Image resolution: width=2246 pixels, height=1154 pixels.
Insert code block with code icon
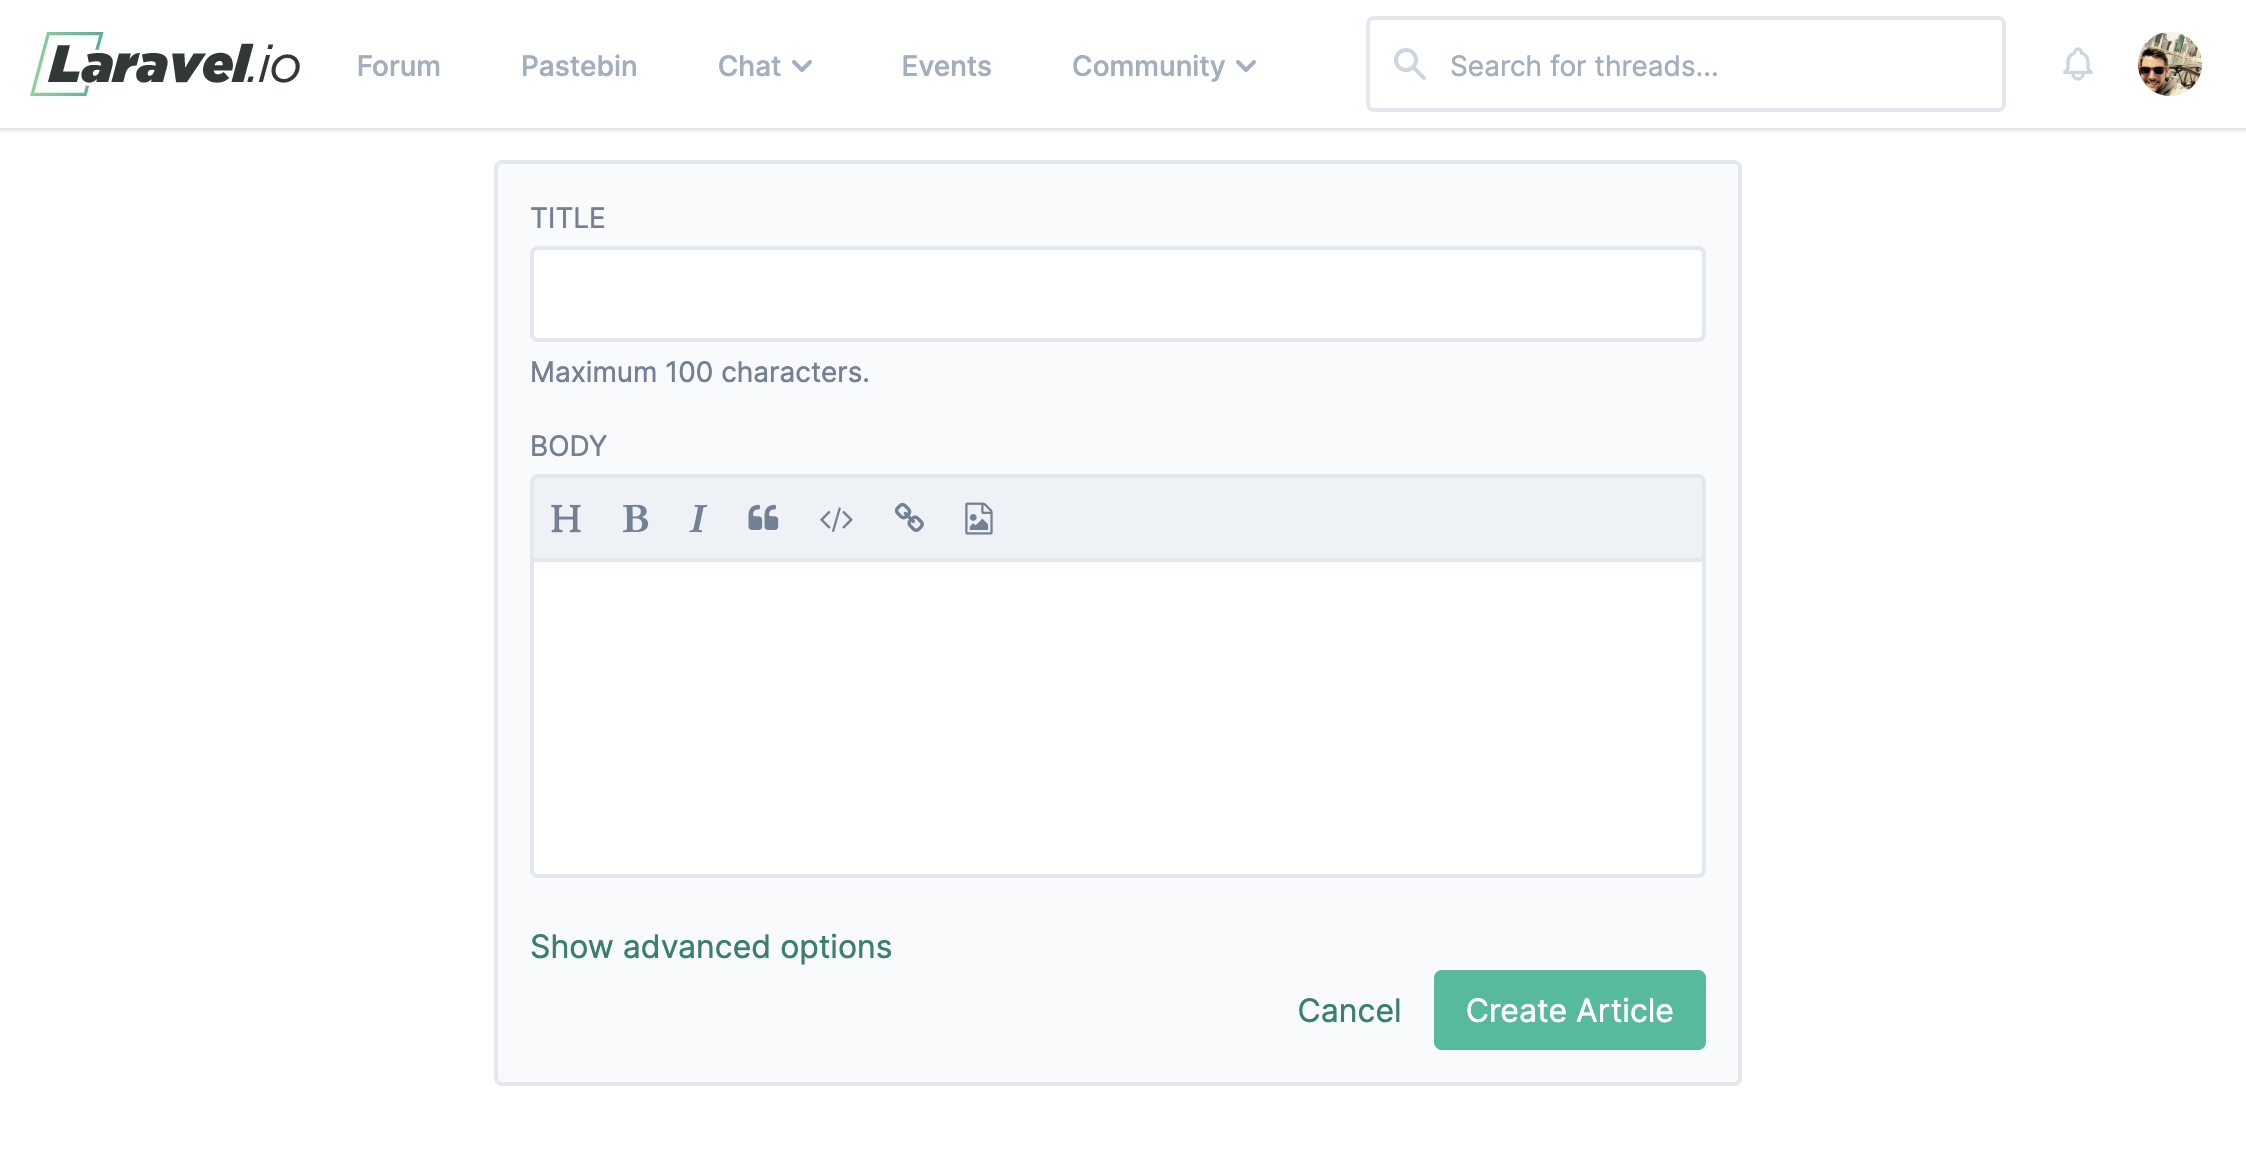[836, 519]
